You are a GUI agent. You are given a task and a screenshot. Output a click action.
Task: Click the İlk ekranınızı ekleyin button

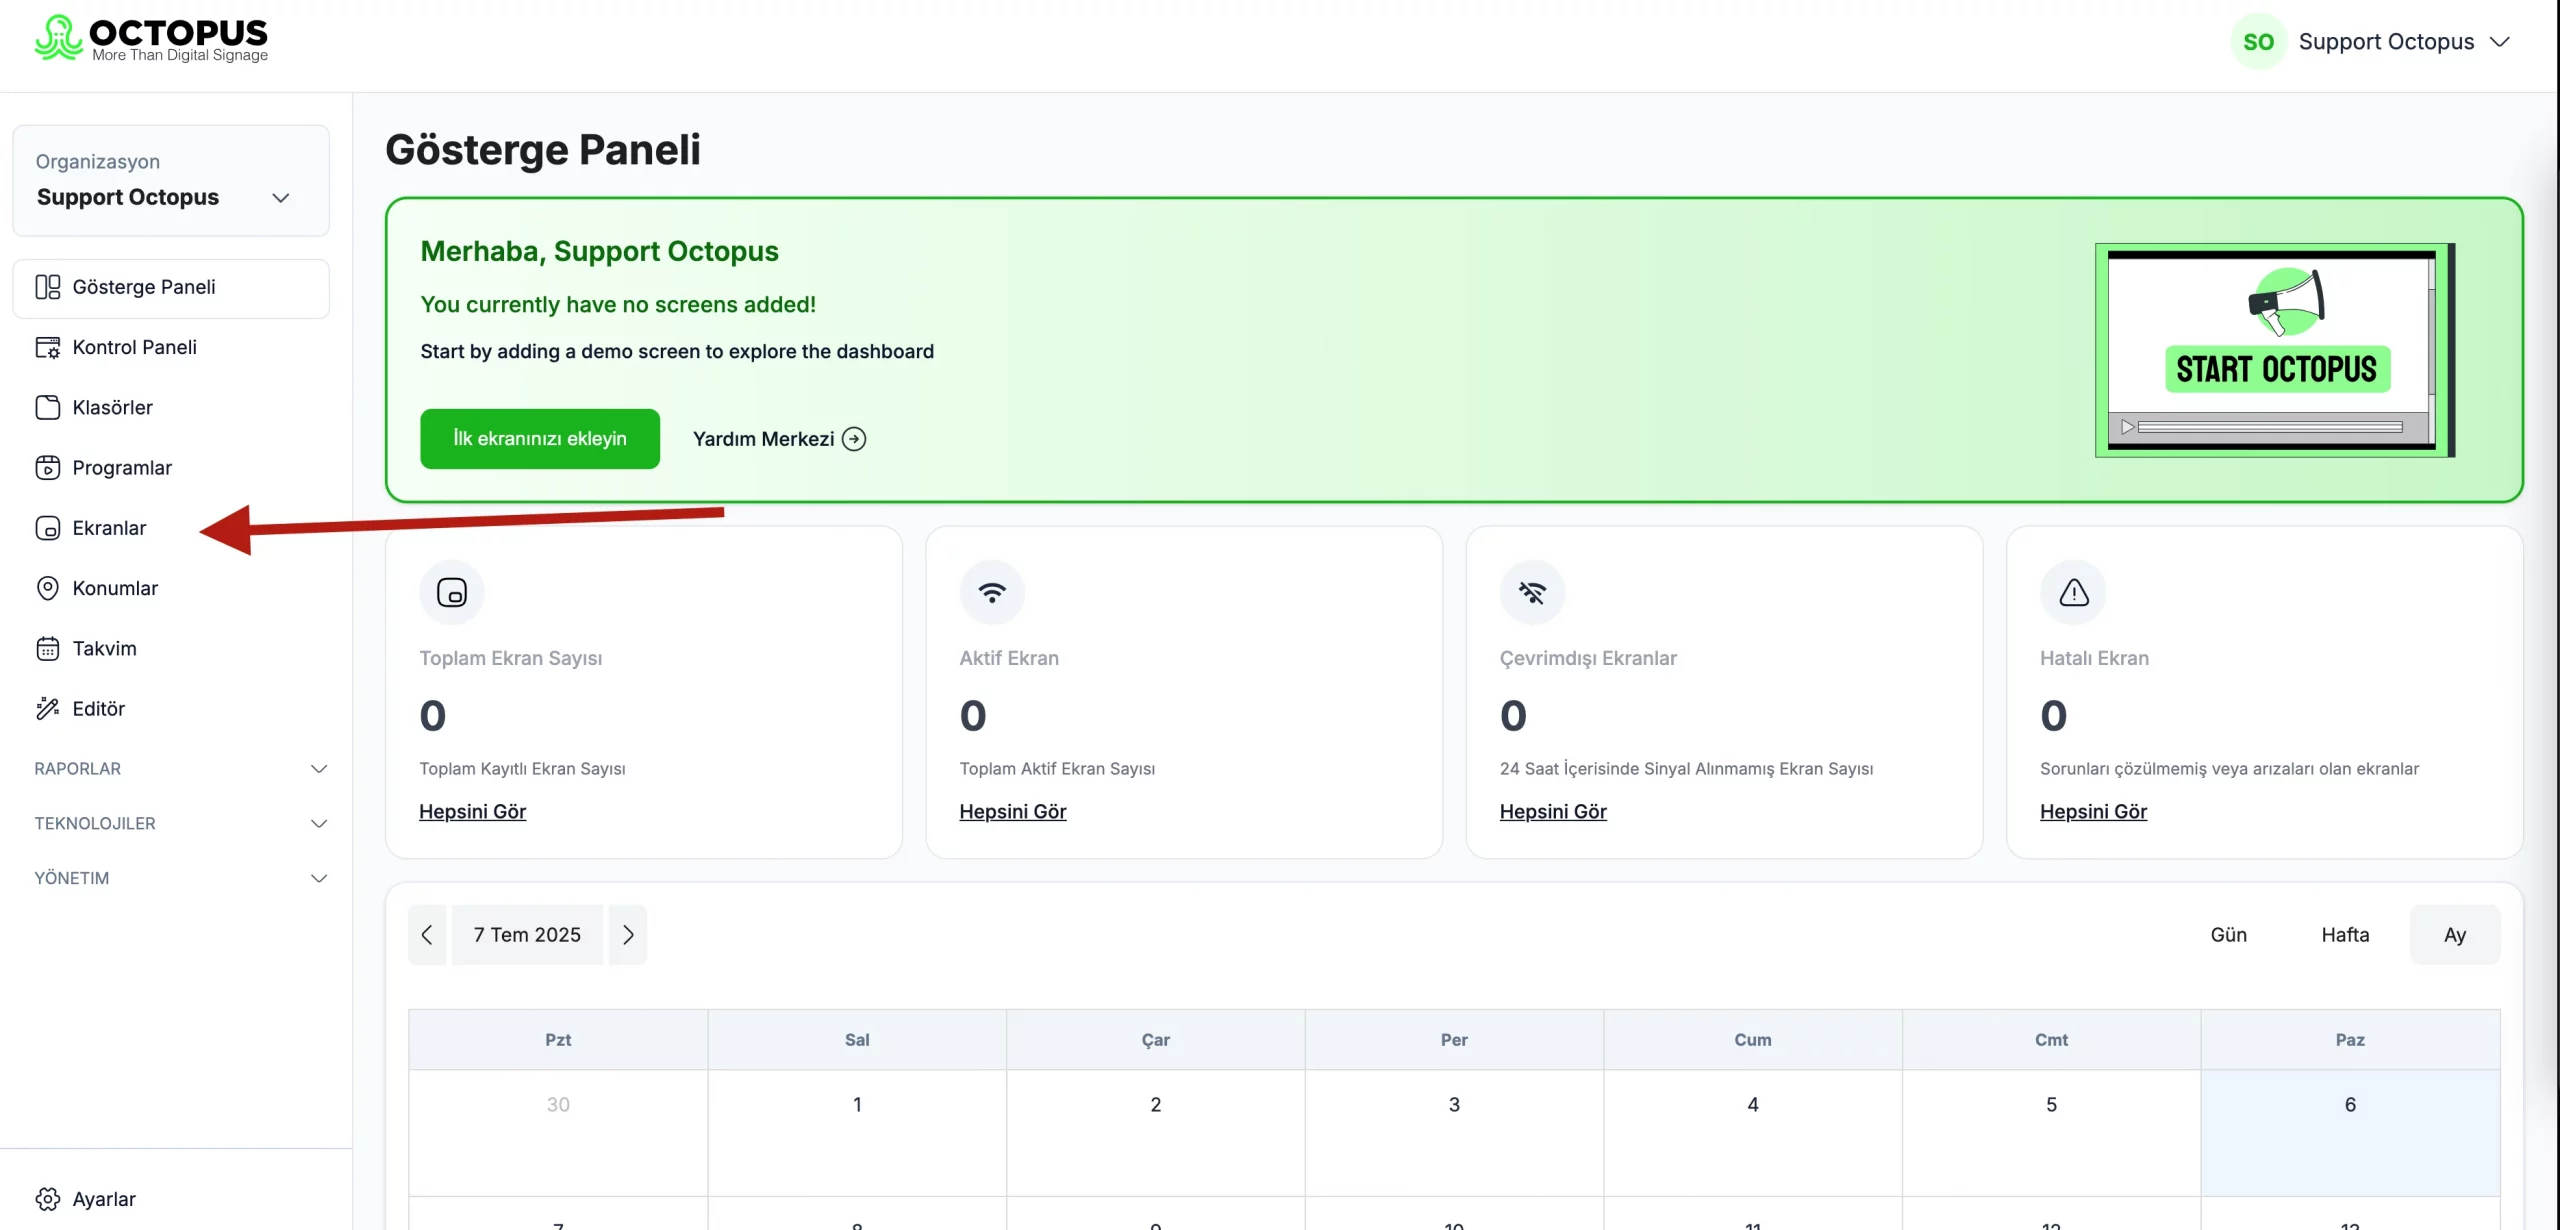(540, 439)
